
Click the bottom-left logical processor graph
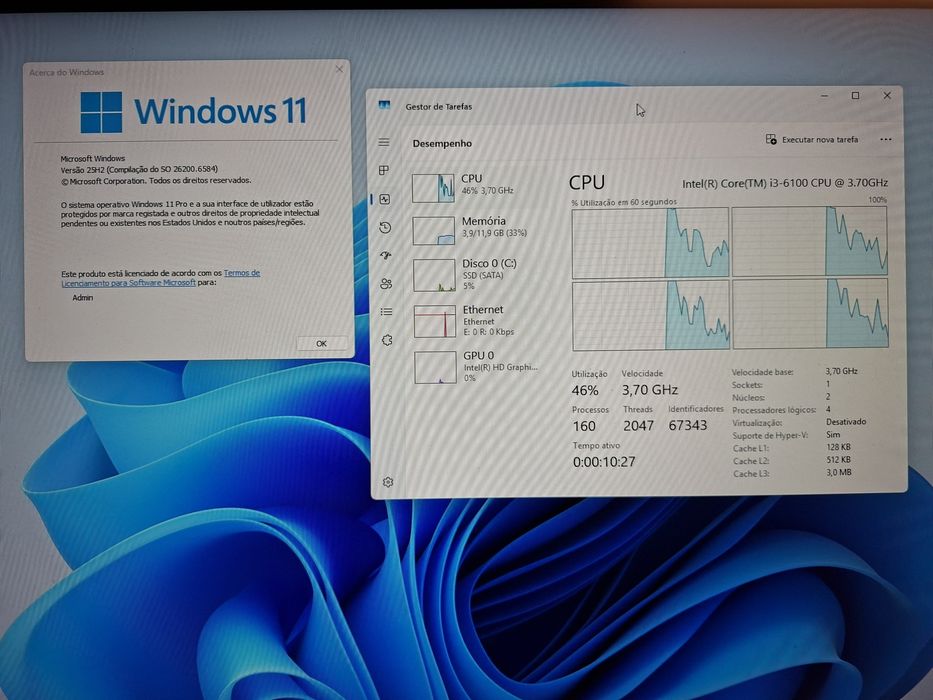651,315
